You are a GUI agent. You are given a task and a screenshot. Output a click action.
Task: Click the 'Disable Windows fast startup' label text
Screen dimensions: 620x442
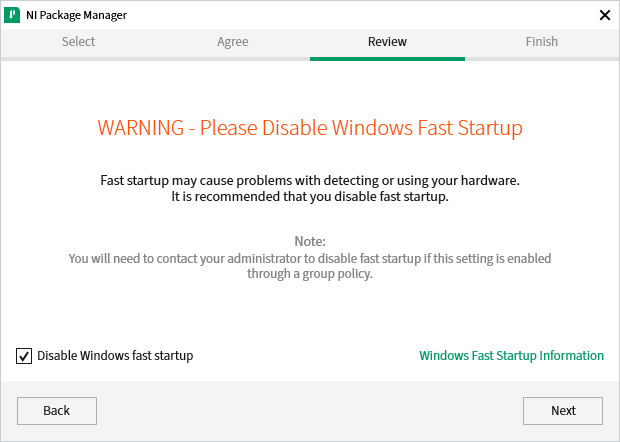115,356
